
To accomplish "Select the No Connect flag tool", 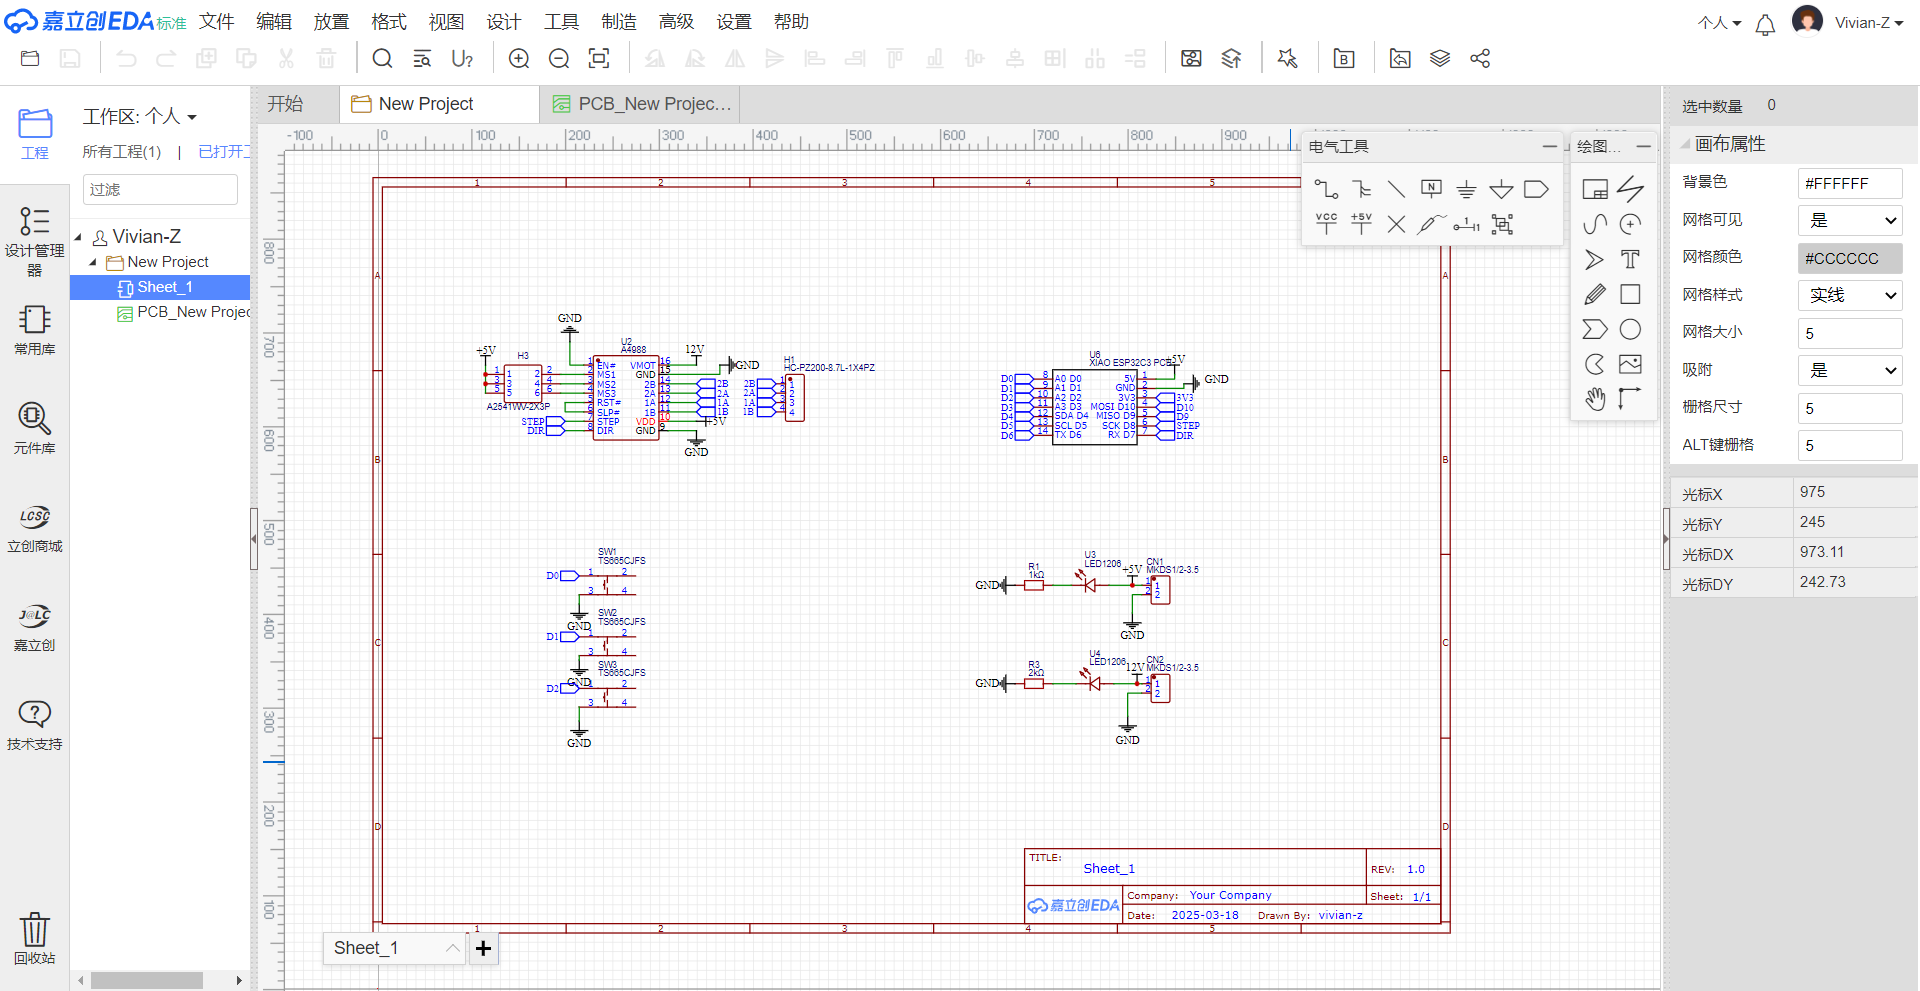I will (x=1396, y=224).
